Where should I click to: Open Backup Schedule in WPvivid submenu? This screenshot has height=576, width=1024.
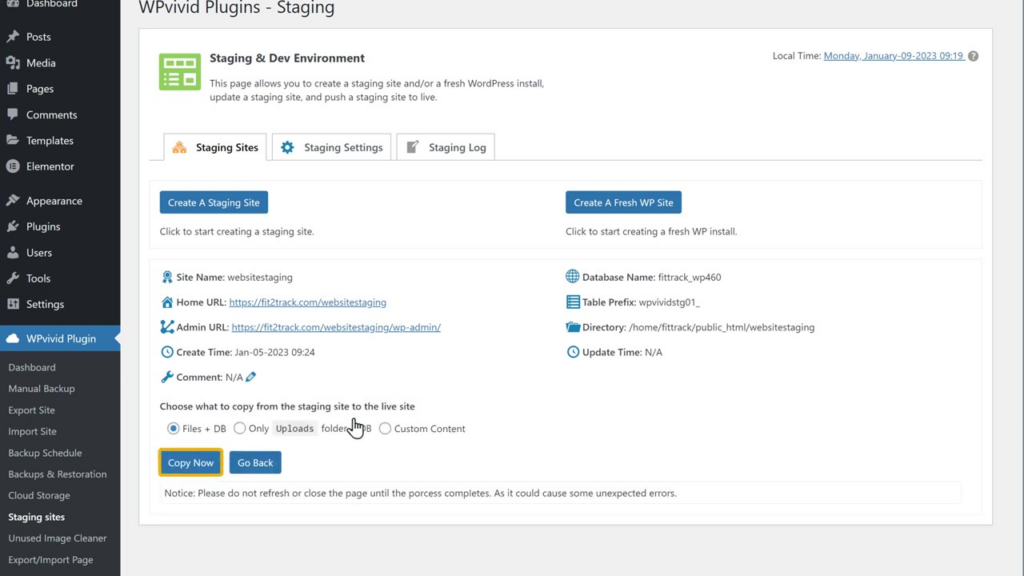[45, 453]
